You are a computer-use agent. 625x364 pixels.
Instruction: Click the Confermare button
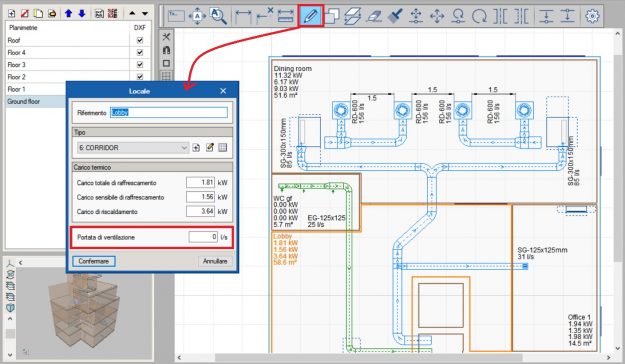[94, 261]
